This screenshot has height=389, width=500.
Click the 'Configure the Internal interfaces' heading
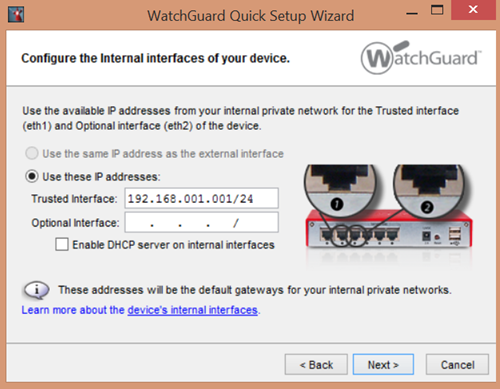pyautogui.click(x=155, y=58)
